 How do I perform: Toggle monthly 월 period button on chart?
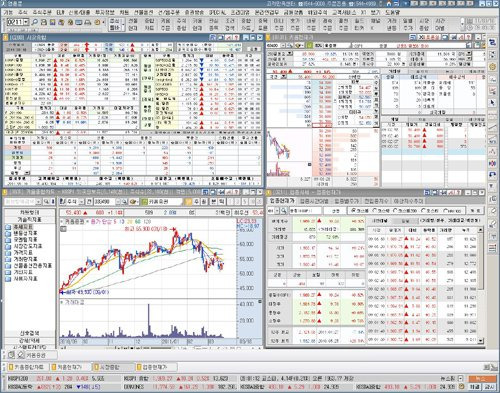click(x=204, y=202)
